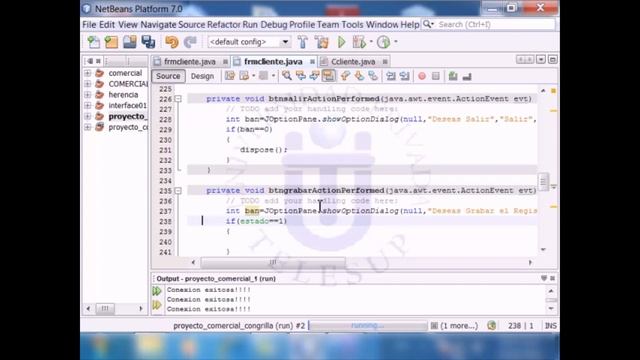Collapse the btngrabarActionPerformed code fold
The width and height of the screenshot is (640, 360).
178,191
